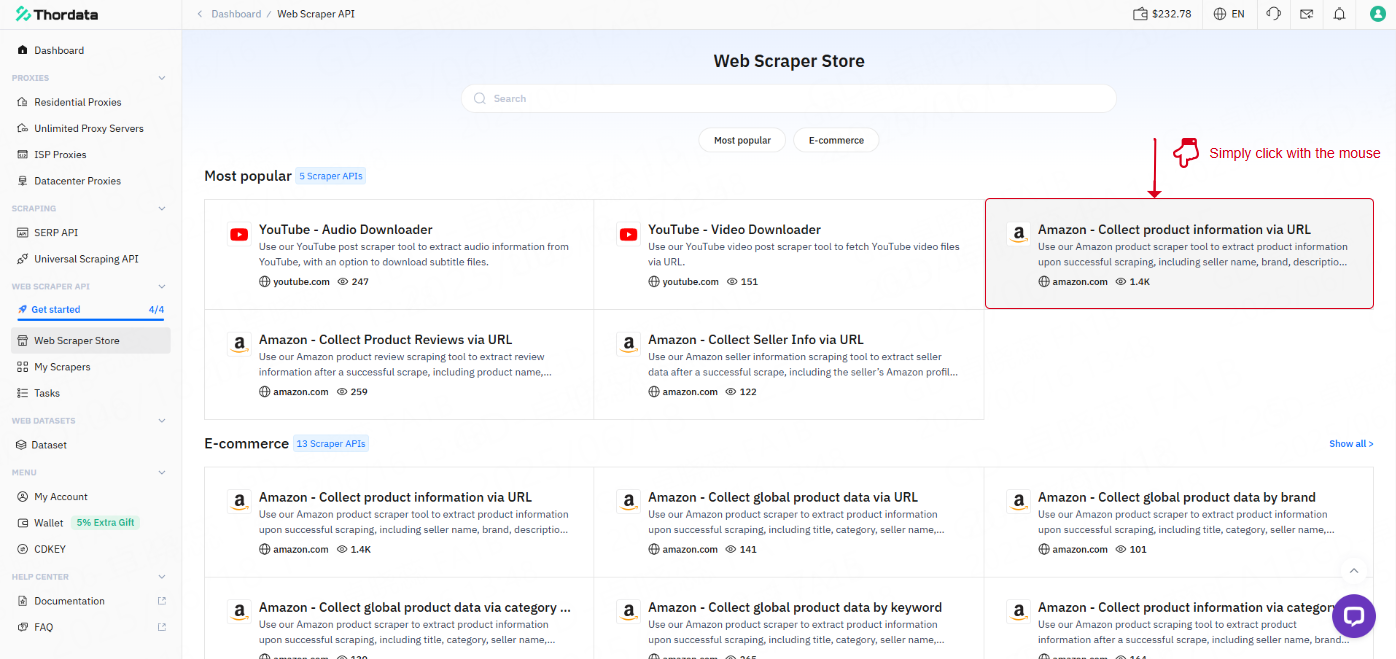
Task: Collapse the WEB DATASETS section
Action: point(162,421)
